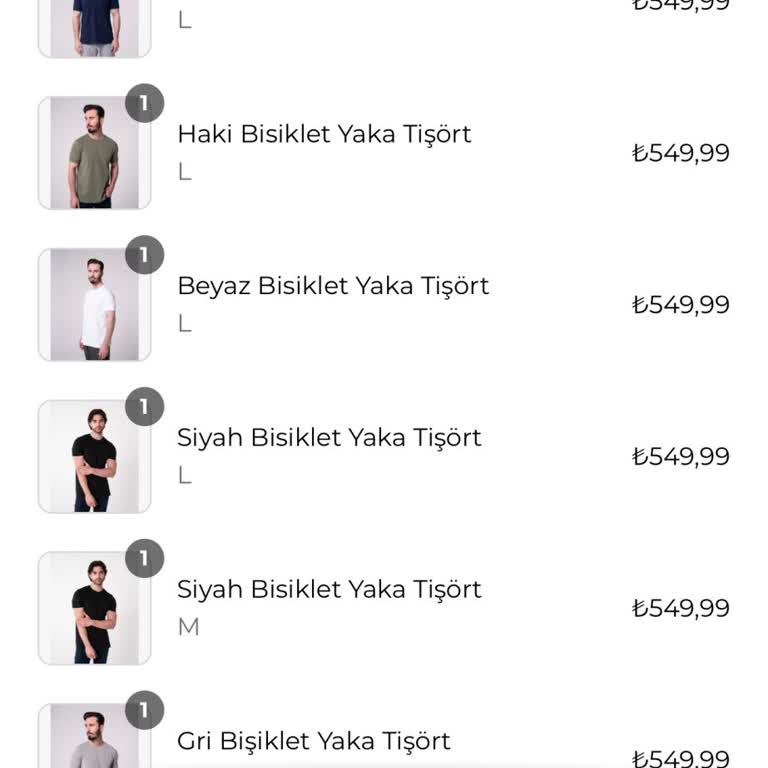Click the price of the Beyaz t-shirt
The image size is (768, 768).
pyautogui.click(x=681, y=305)
